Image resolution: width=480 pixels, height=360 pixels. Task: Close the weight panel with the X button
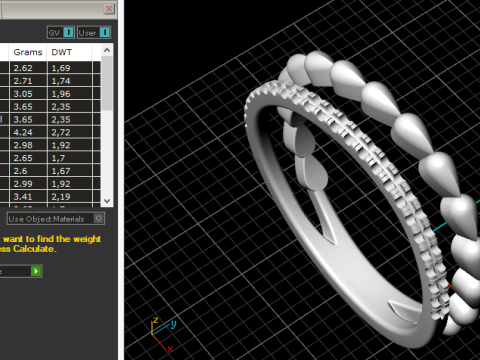point(109,9)
